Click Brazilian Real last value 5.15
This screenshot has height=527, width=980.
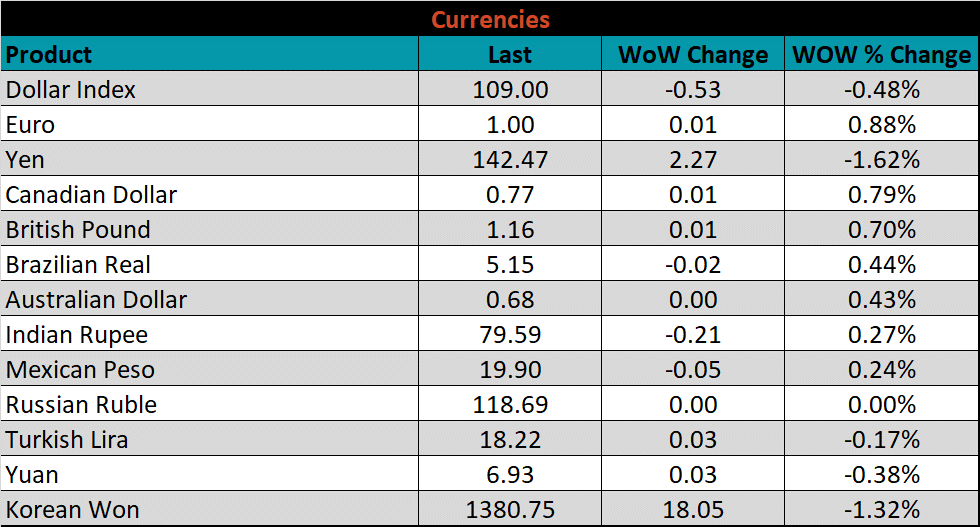point(510,265)
